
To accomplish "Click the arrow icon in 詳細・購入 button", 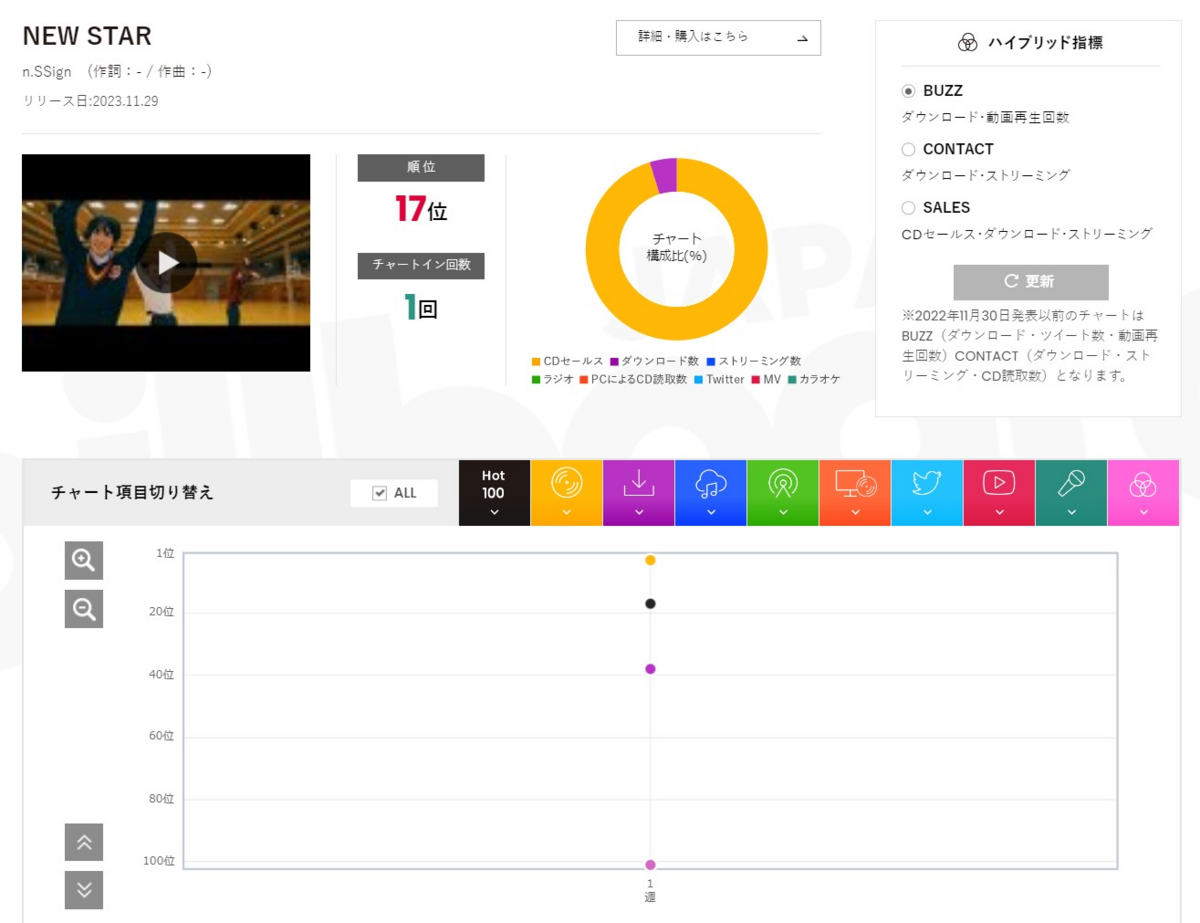I will click(802, 38).
